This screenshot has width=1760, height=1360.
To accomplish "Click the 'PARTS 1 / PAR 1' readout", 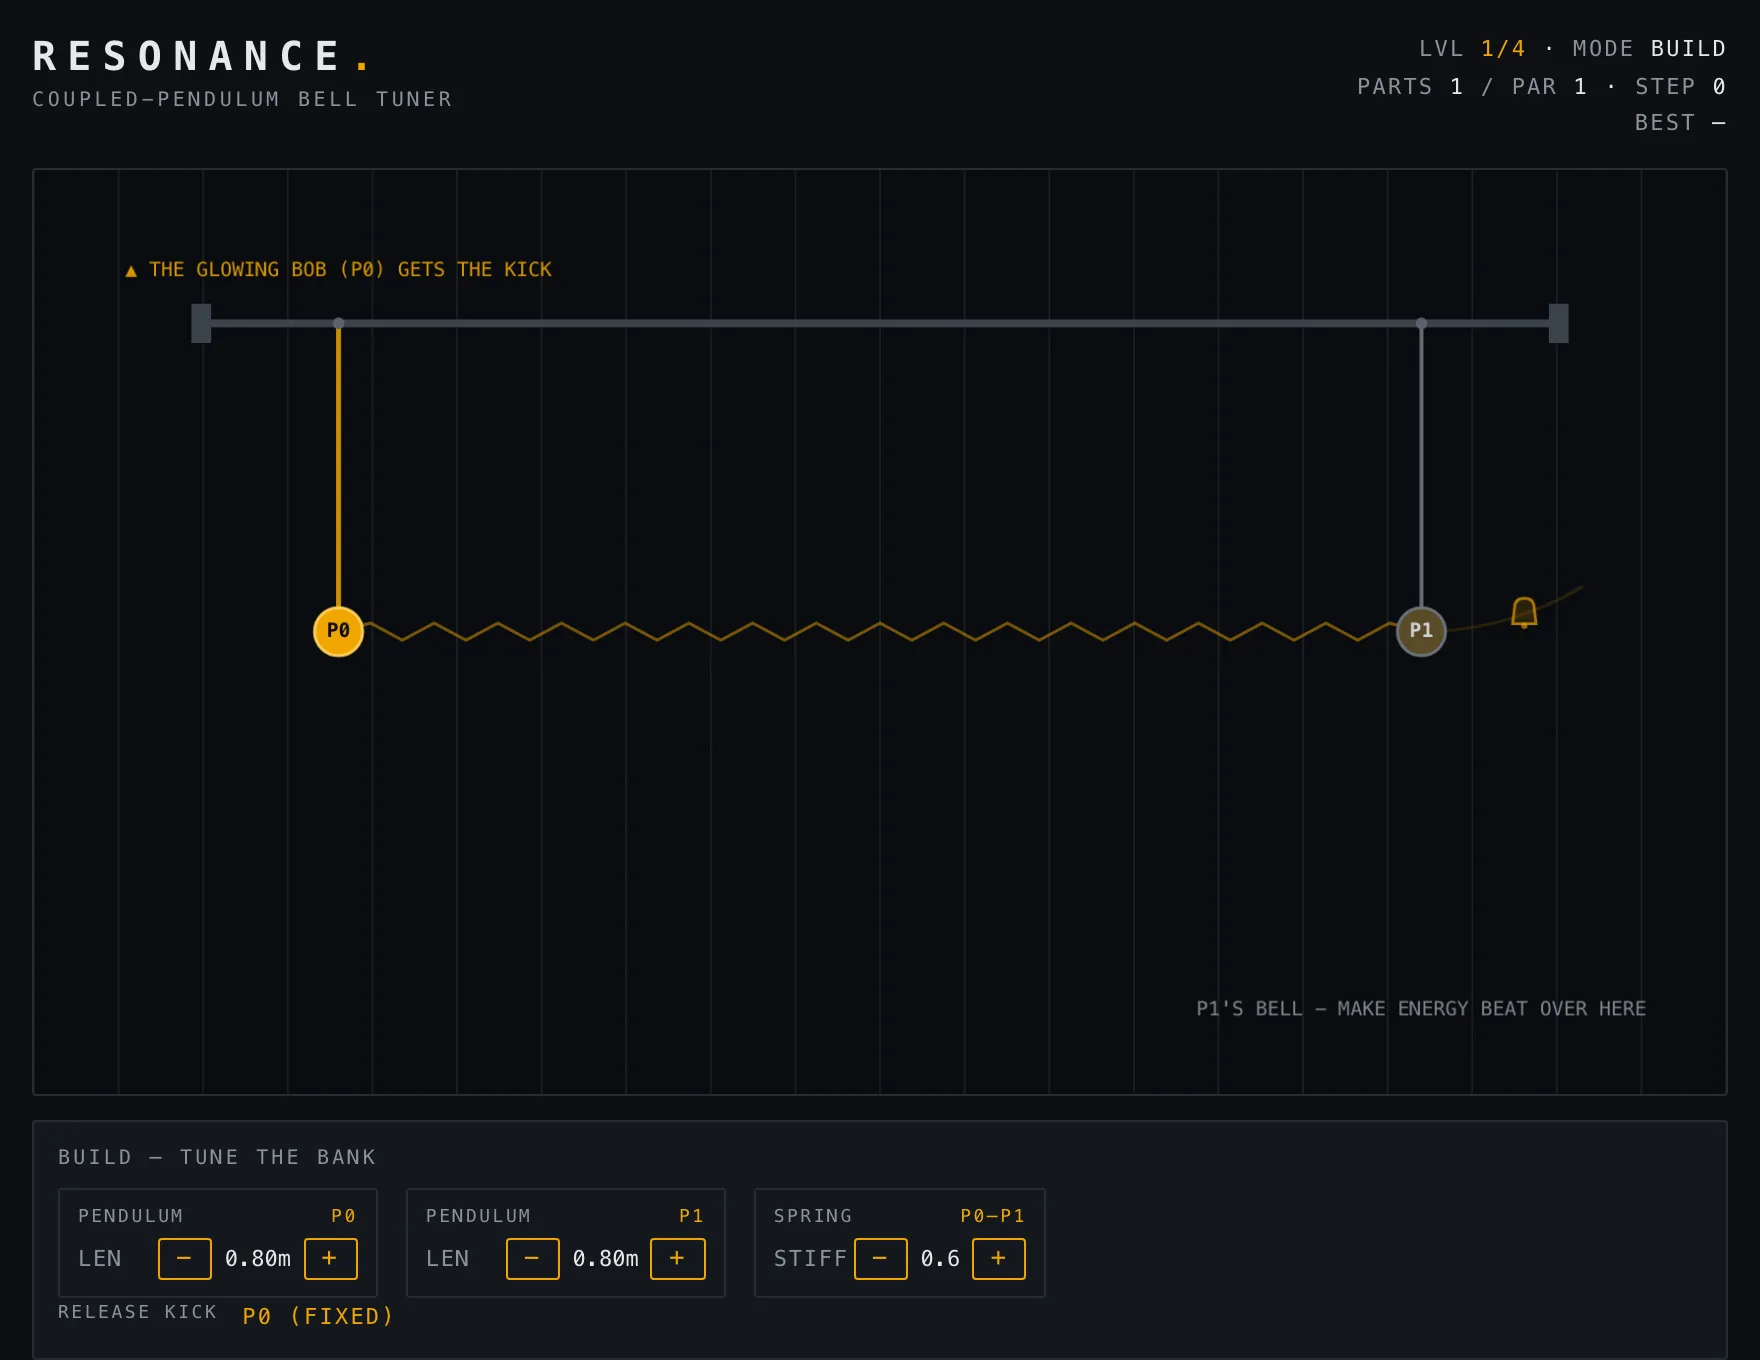I will 1472,86.
